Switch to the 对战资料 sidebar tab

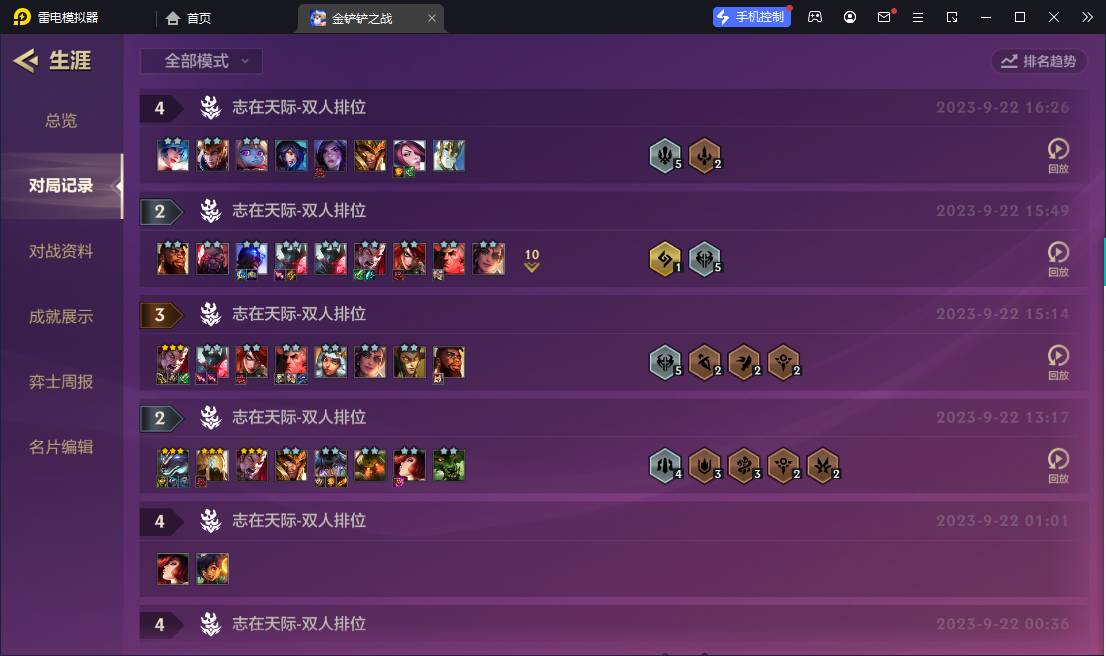click(61, 251)
